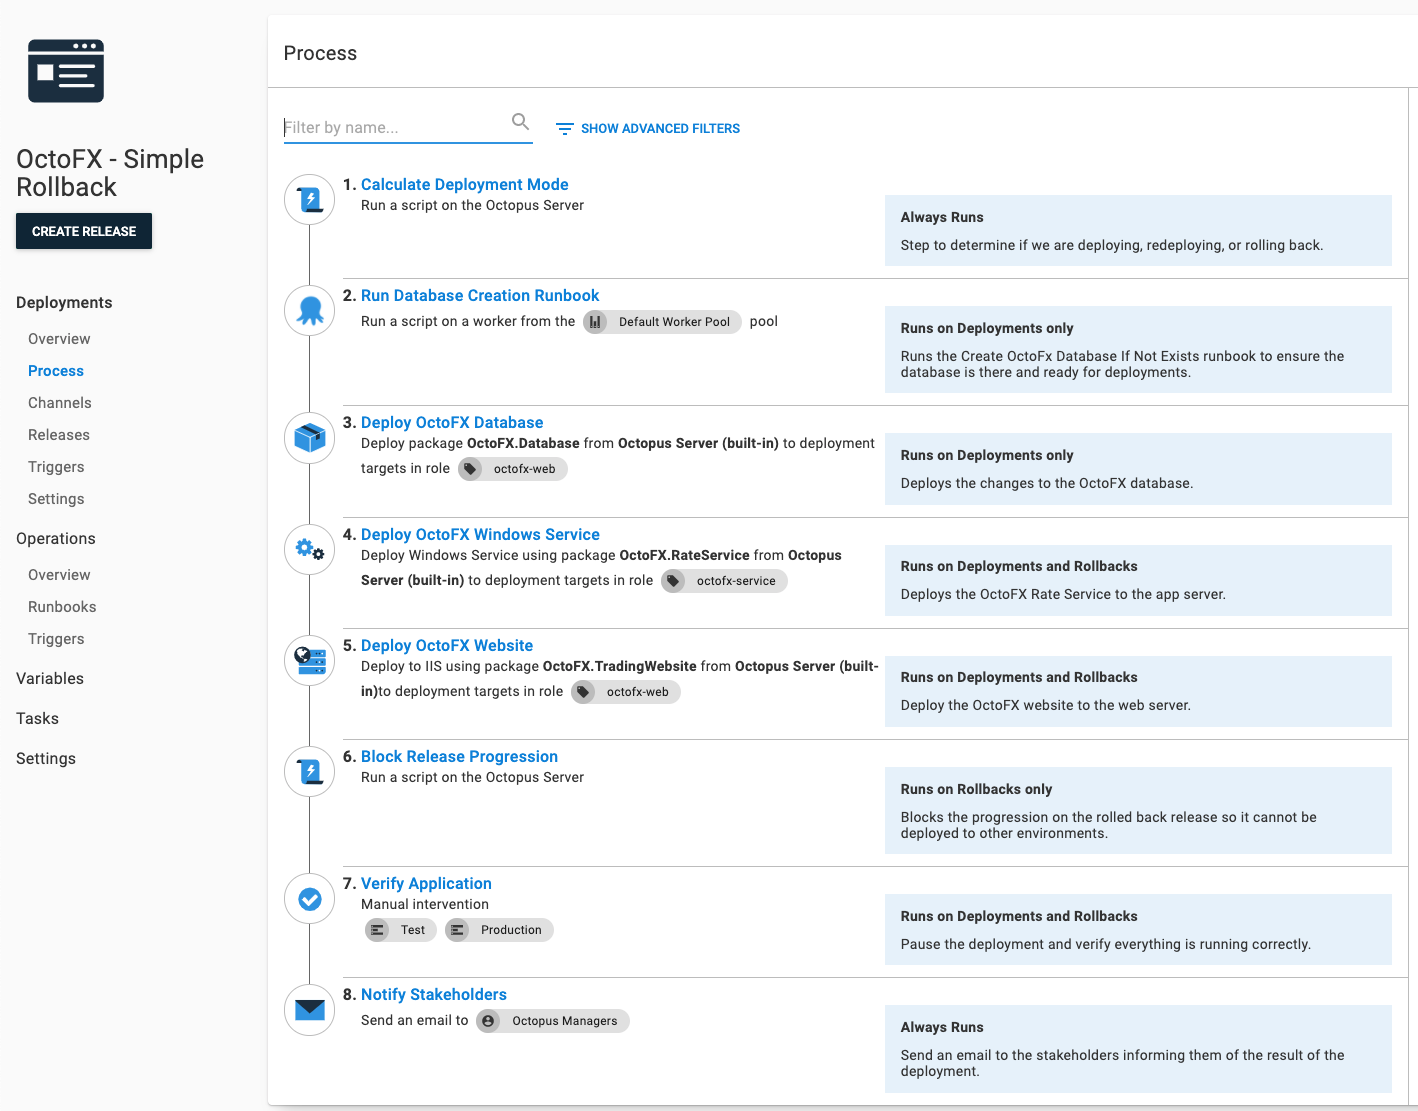Click the CREATE RELEASE button
Viewport: 1418px width, 1111px height.
pyautogui.click(x=83, y=231)
